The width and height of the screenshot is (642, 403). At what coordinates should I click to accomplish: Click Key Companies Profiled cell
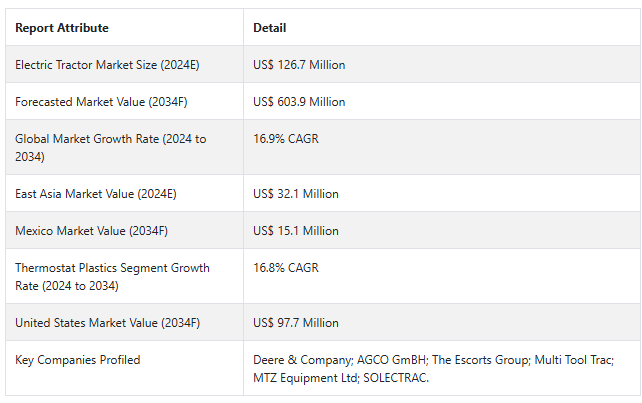(78, 360)
